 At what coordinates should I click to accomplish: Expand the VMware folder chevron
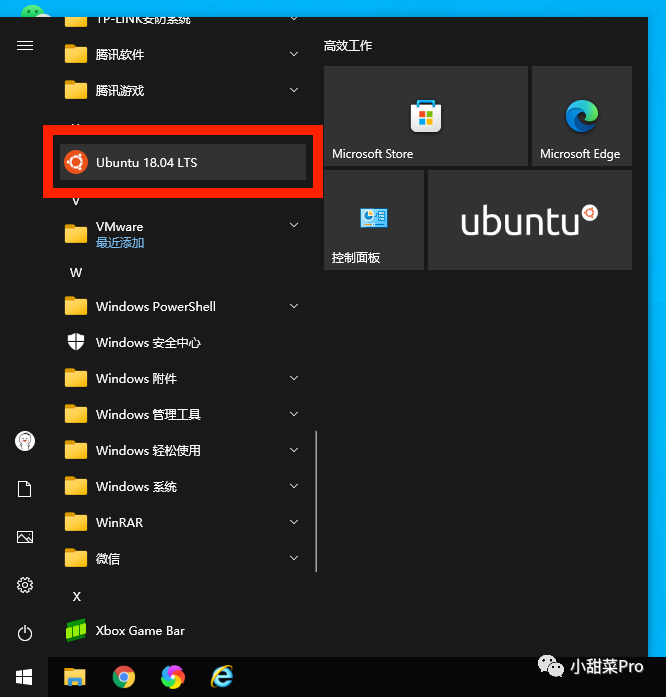point(294,225)
